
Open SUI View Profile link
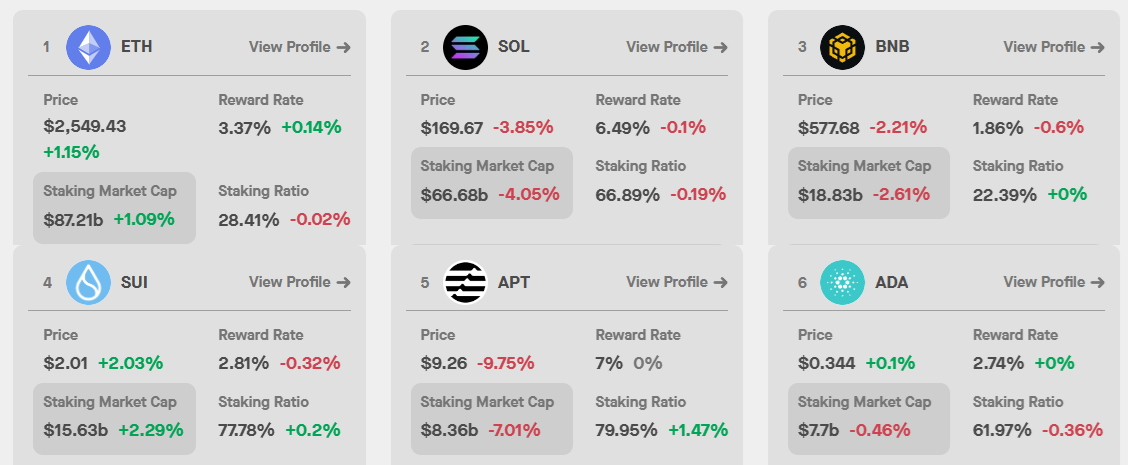[299, 283]
